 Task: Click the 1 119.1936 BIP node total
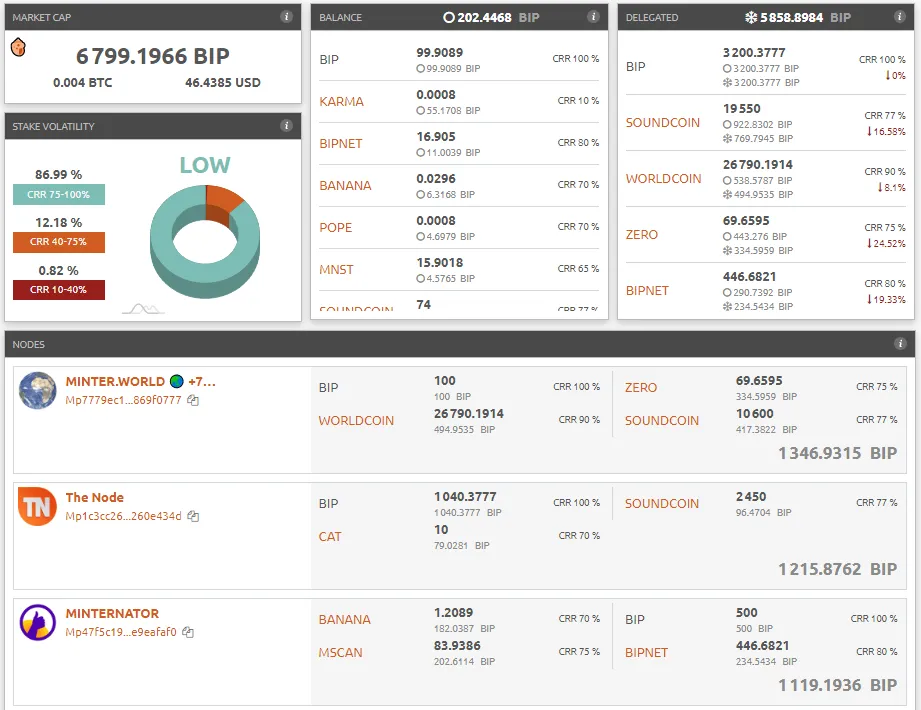coord(838,685)
